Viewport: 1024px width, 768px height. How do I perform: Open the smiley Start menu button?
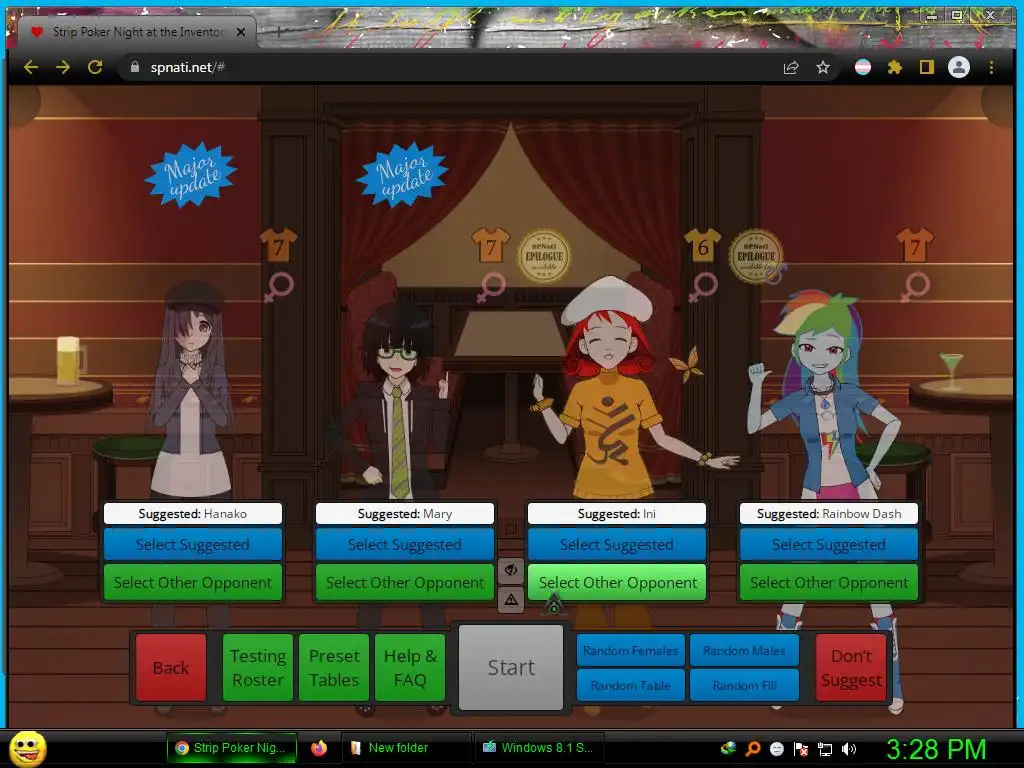click(28, 748)
